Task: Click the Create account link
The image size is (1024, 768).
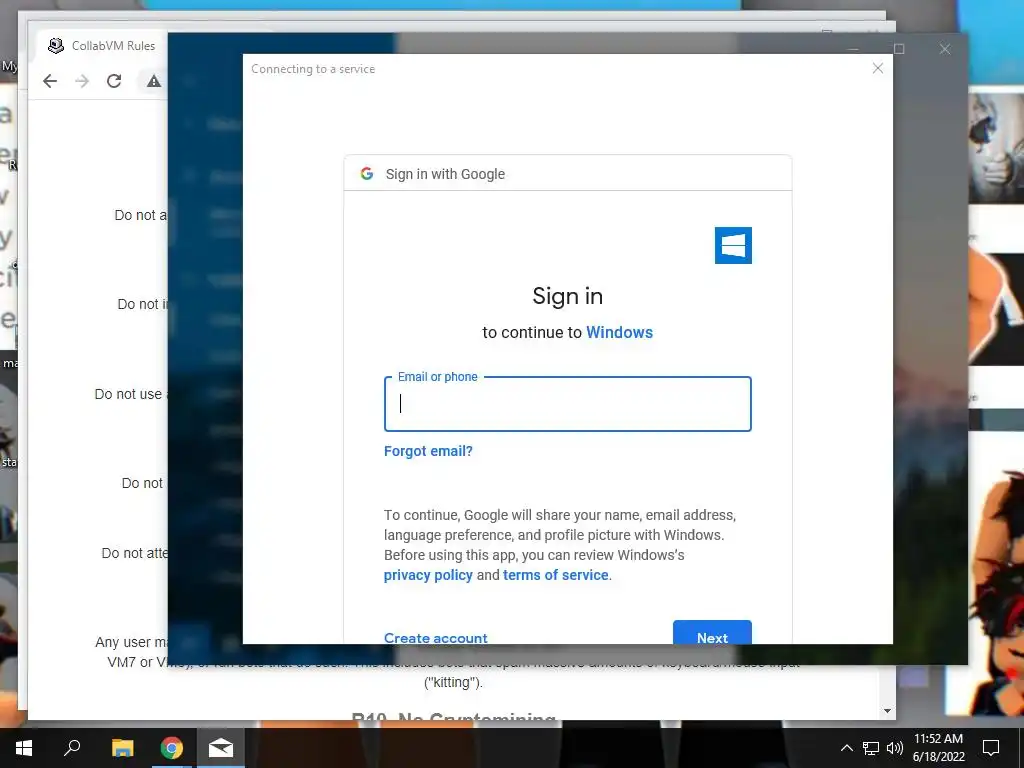Action: (x=436, y=637)
